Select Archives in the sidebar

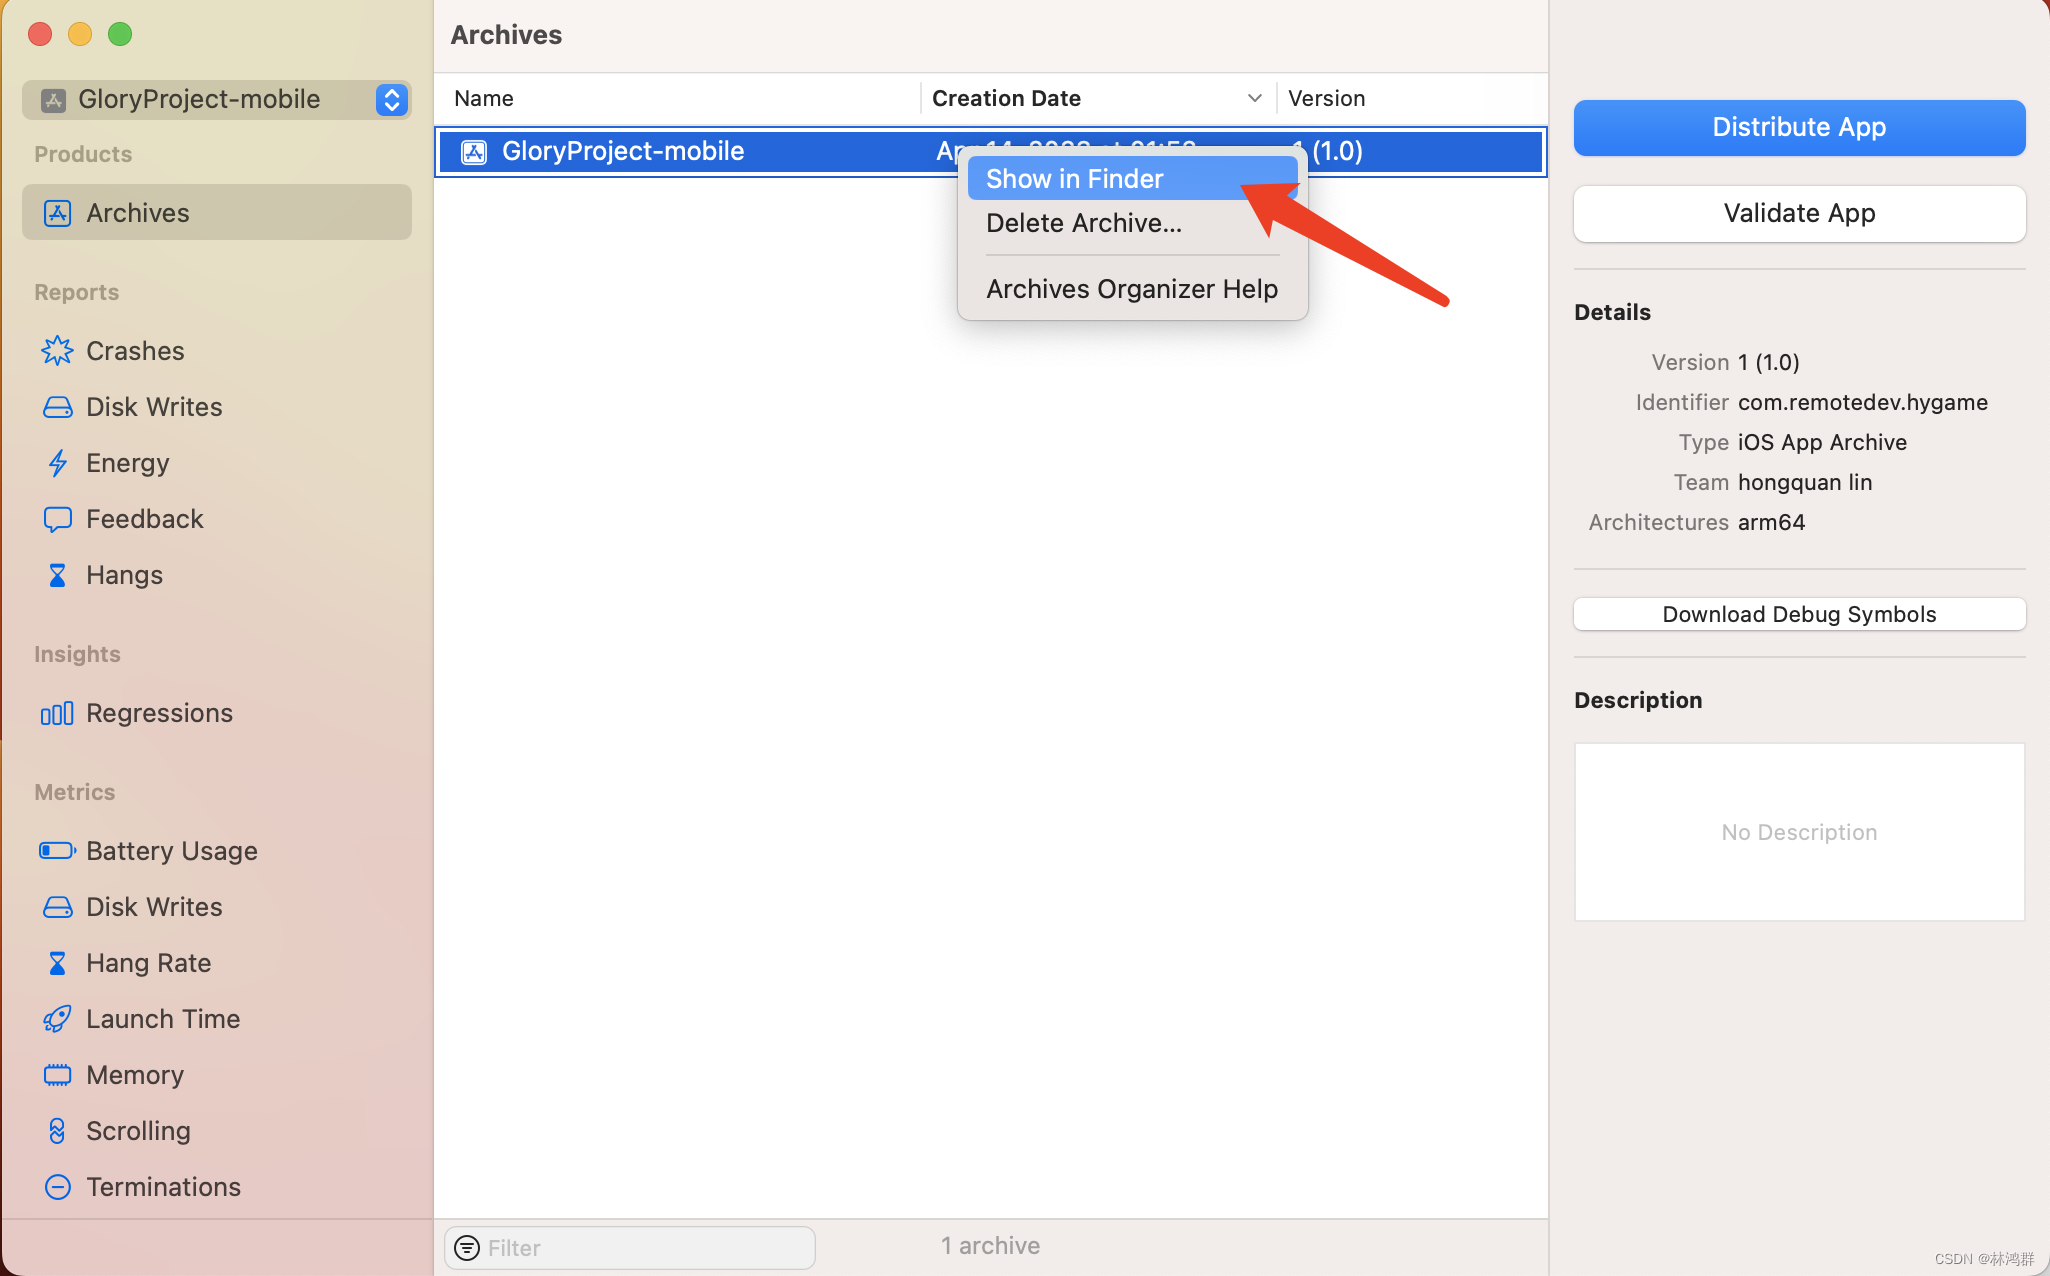tap(217, 213)
